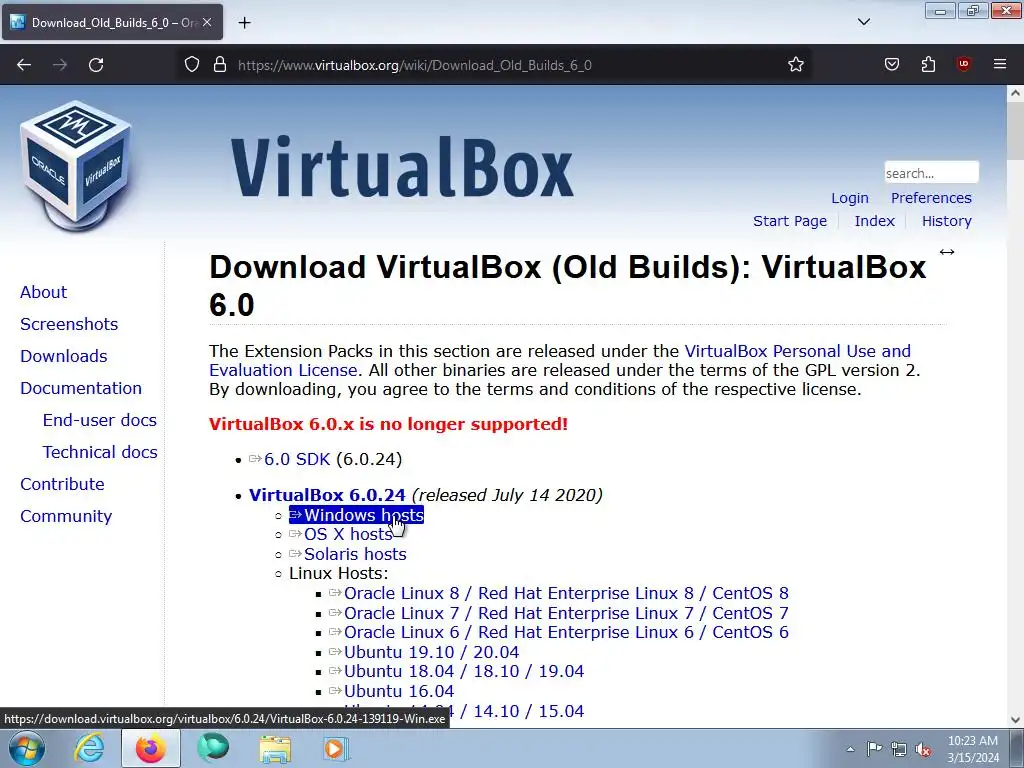Select the Firefox taskbar icon
The width and height of the screenshot is (1024, 768).
tap(151, 748)
